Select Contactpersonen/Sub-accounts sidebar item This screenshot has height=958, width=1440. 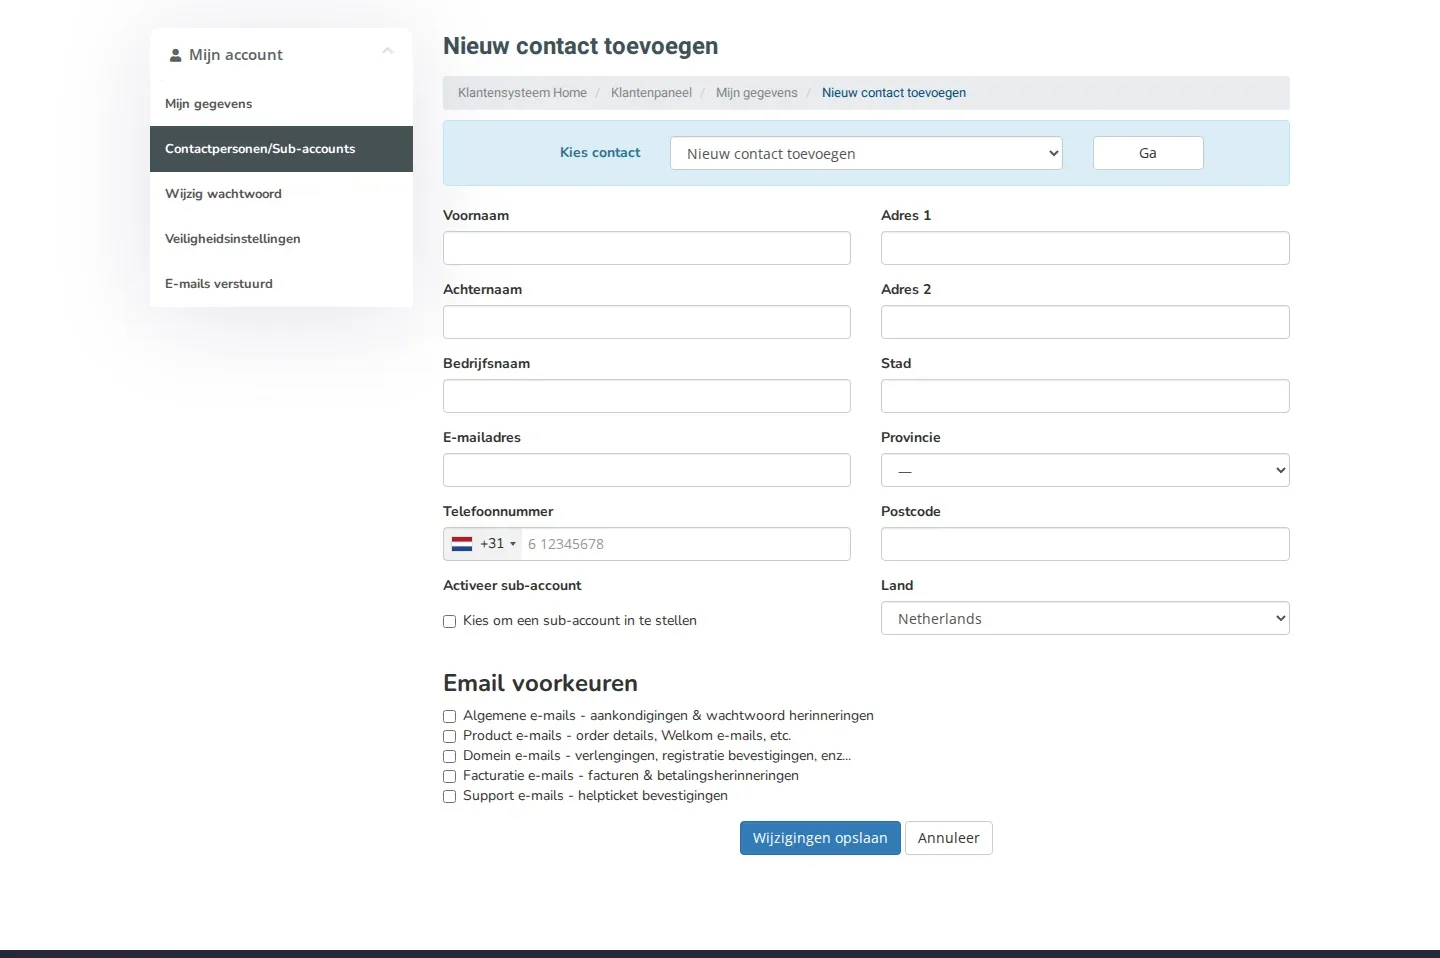[281, 149]
